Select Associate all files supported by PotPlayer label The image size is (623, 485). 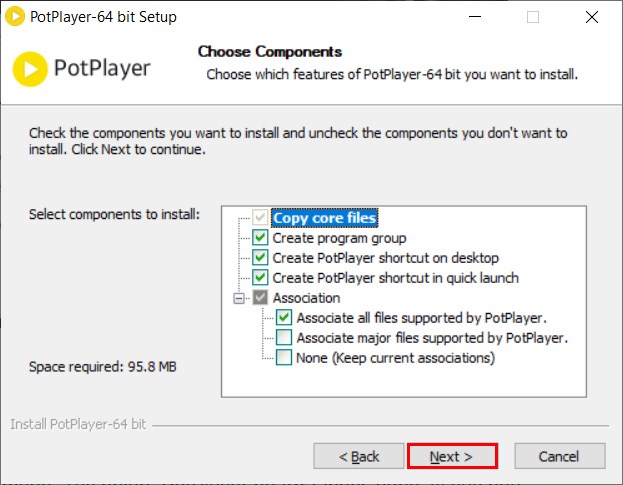pyautogui.click(x=422, y=318)
